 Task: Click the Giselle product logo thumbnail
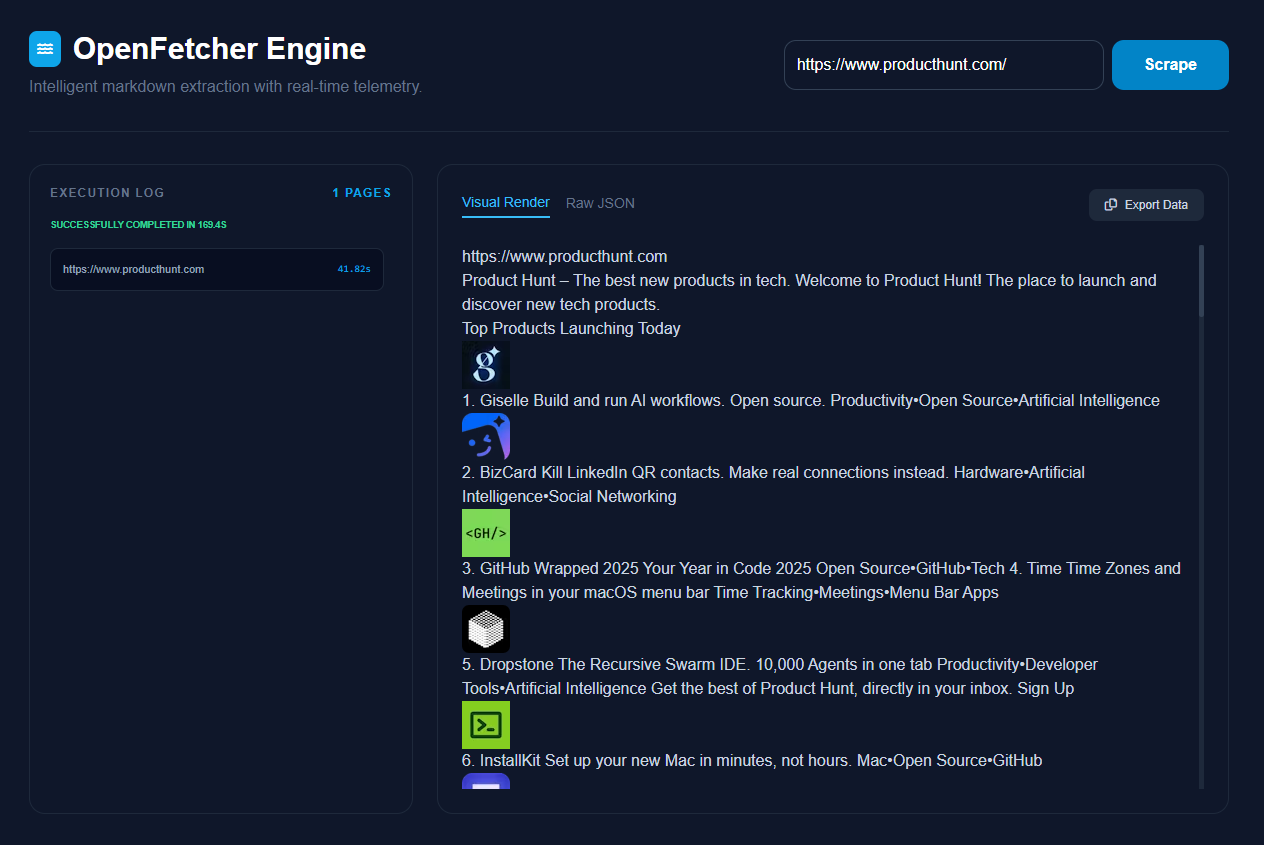click(486, 365)
